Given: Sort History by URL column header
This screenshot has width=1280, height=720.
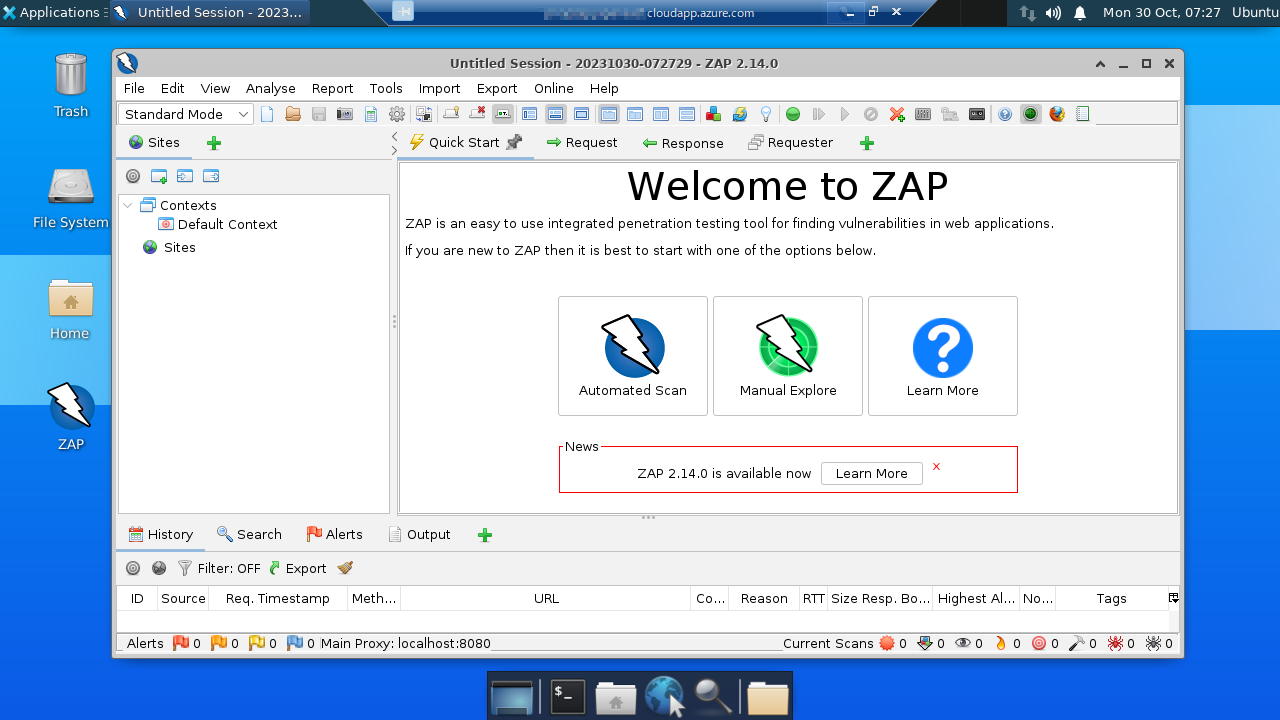Looking at the screenshot, I should [546, 598].
